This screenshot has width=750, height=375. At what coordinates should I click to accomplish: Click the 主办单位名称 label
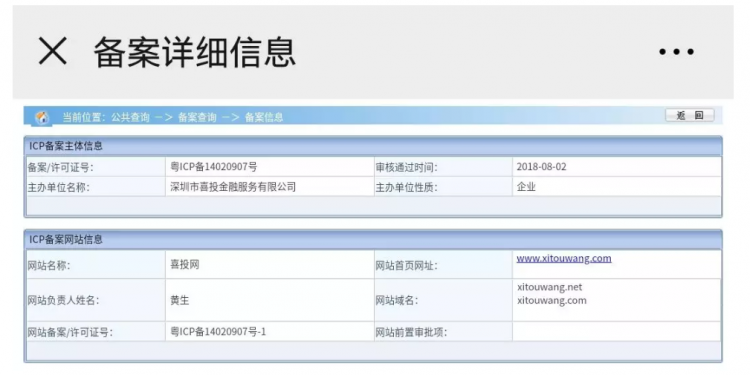pos(58,188)
